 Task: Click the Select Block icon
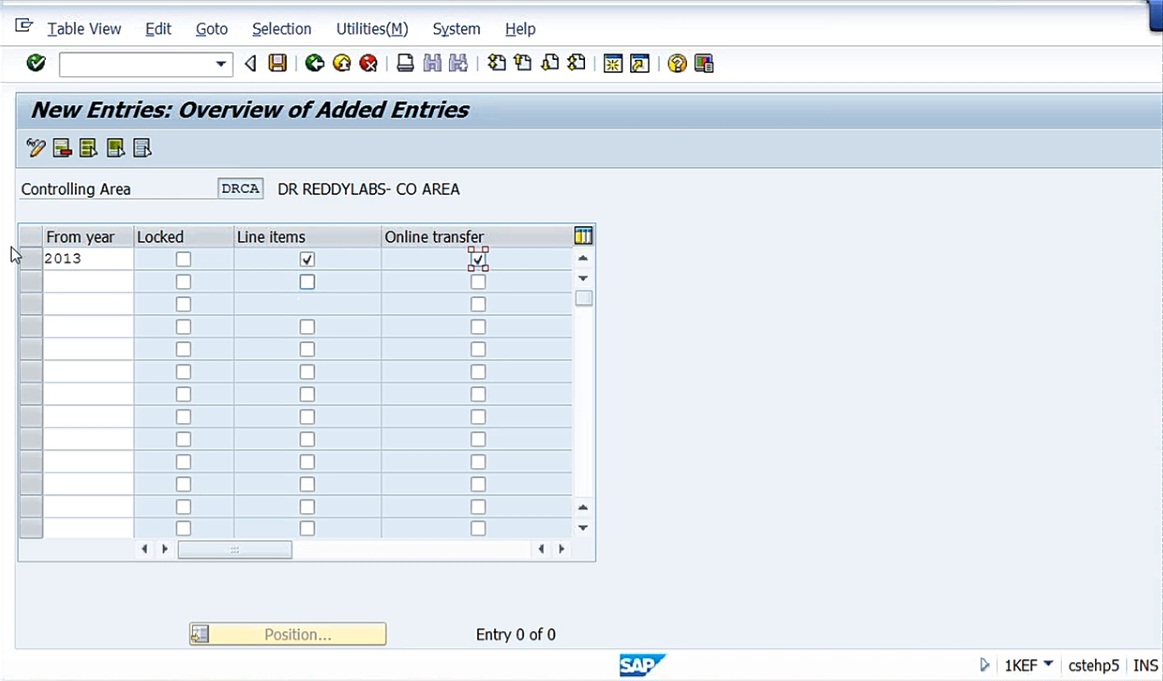coord(116,148)
